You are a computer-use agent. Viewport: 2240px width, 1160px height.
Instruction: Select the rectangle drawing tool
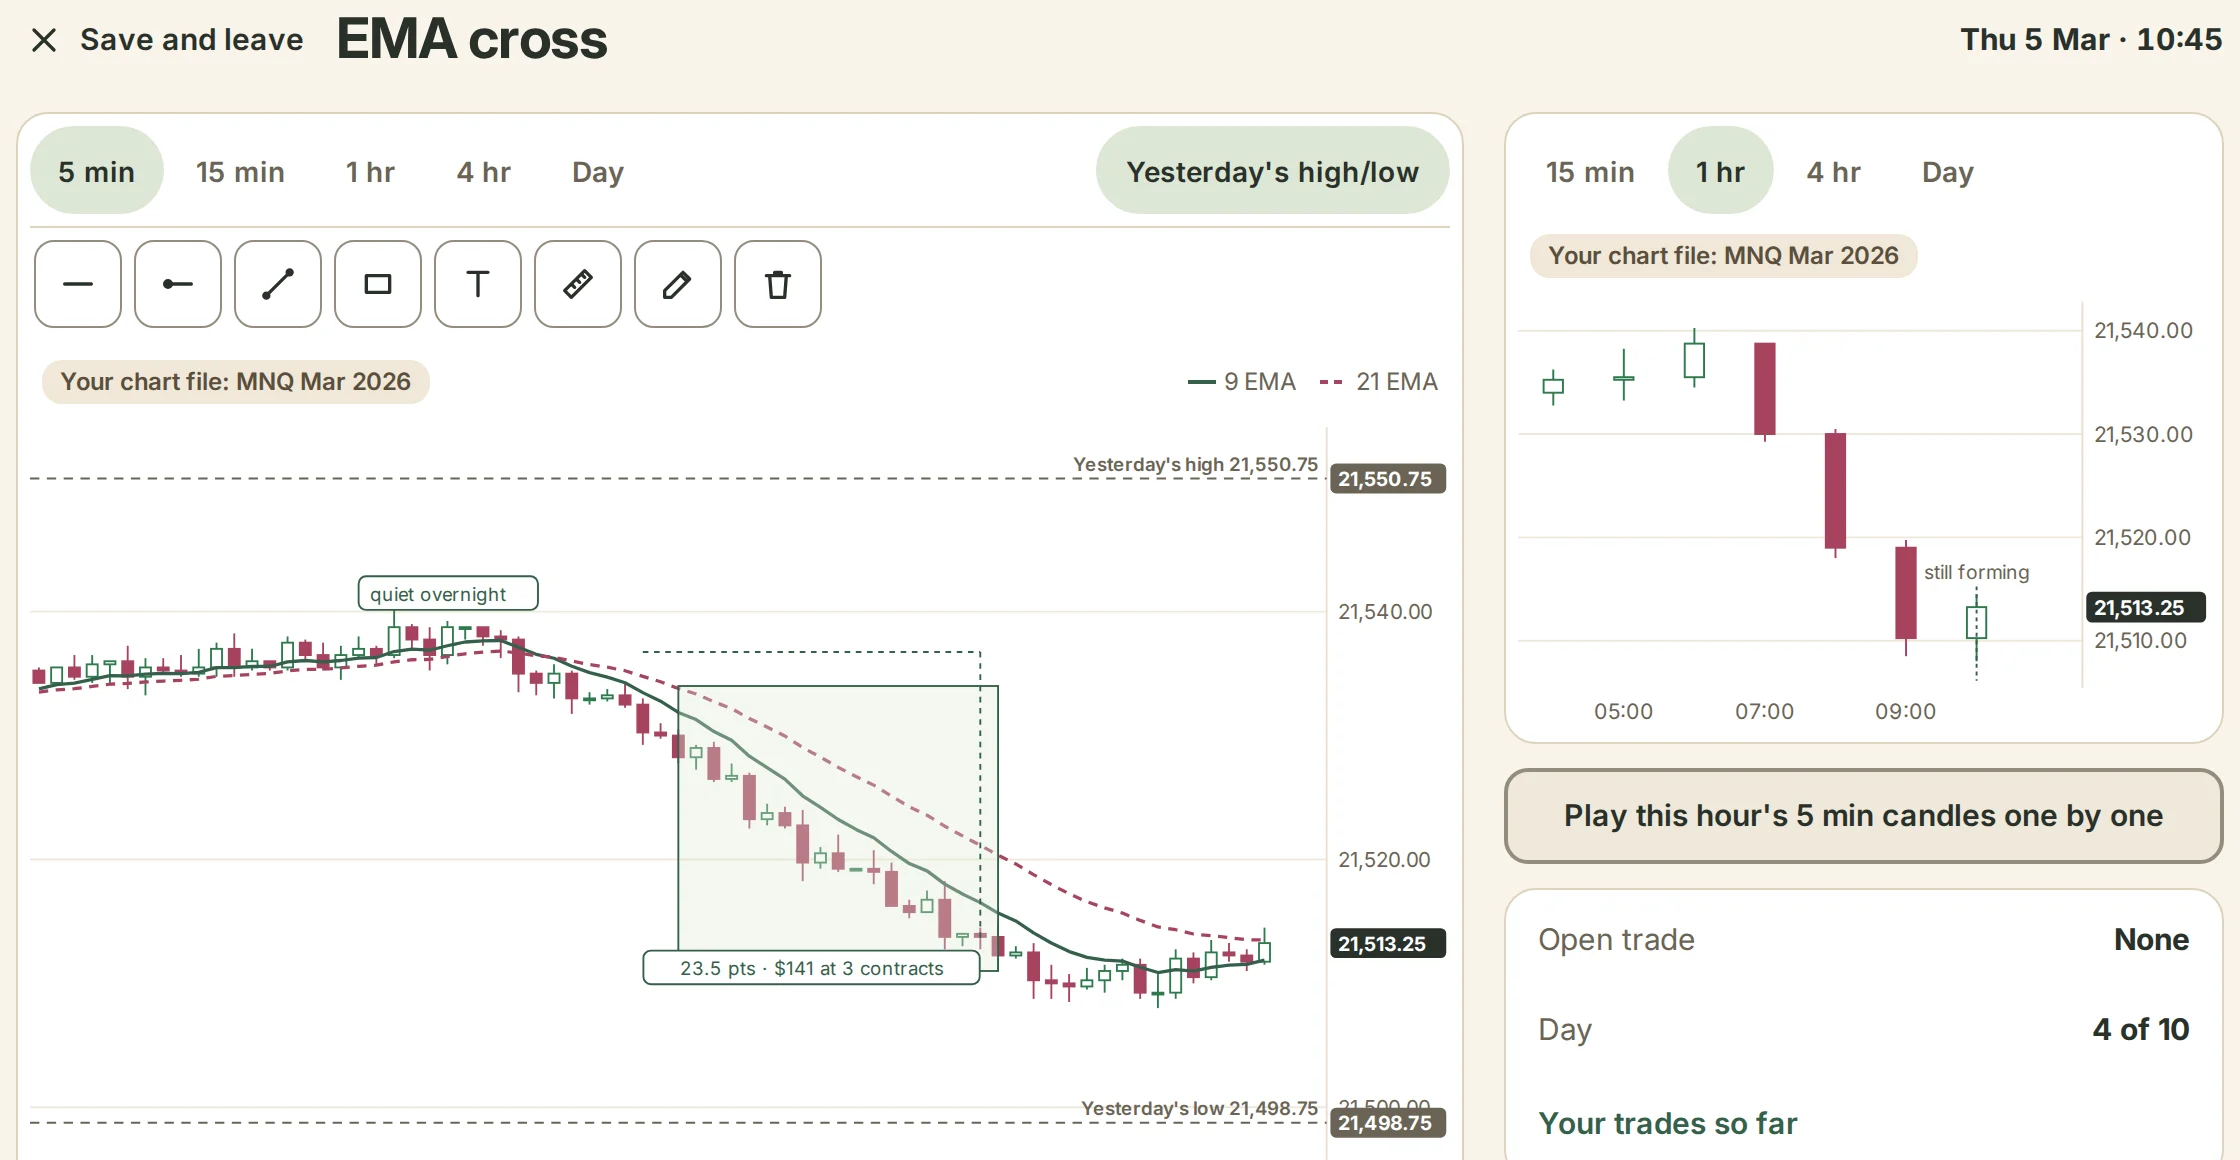click(x=378, y=284)
